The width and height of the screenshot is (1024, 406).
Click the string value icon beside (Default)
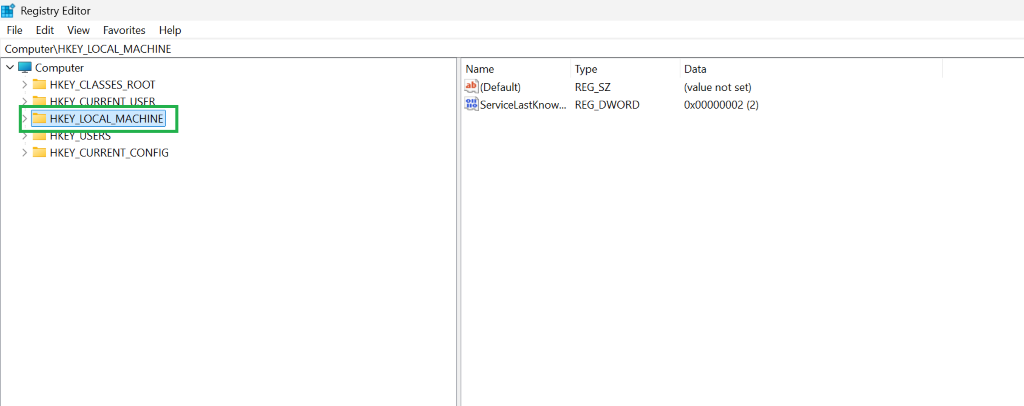click(x=471, y=86)
